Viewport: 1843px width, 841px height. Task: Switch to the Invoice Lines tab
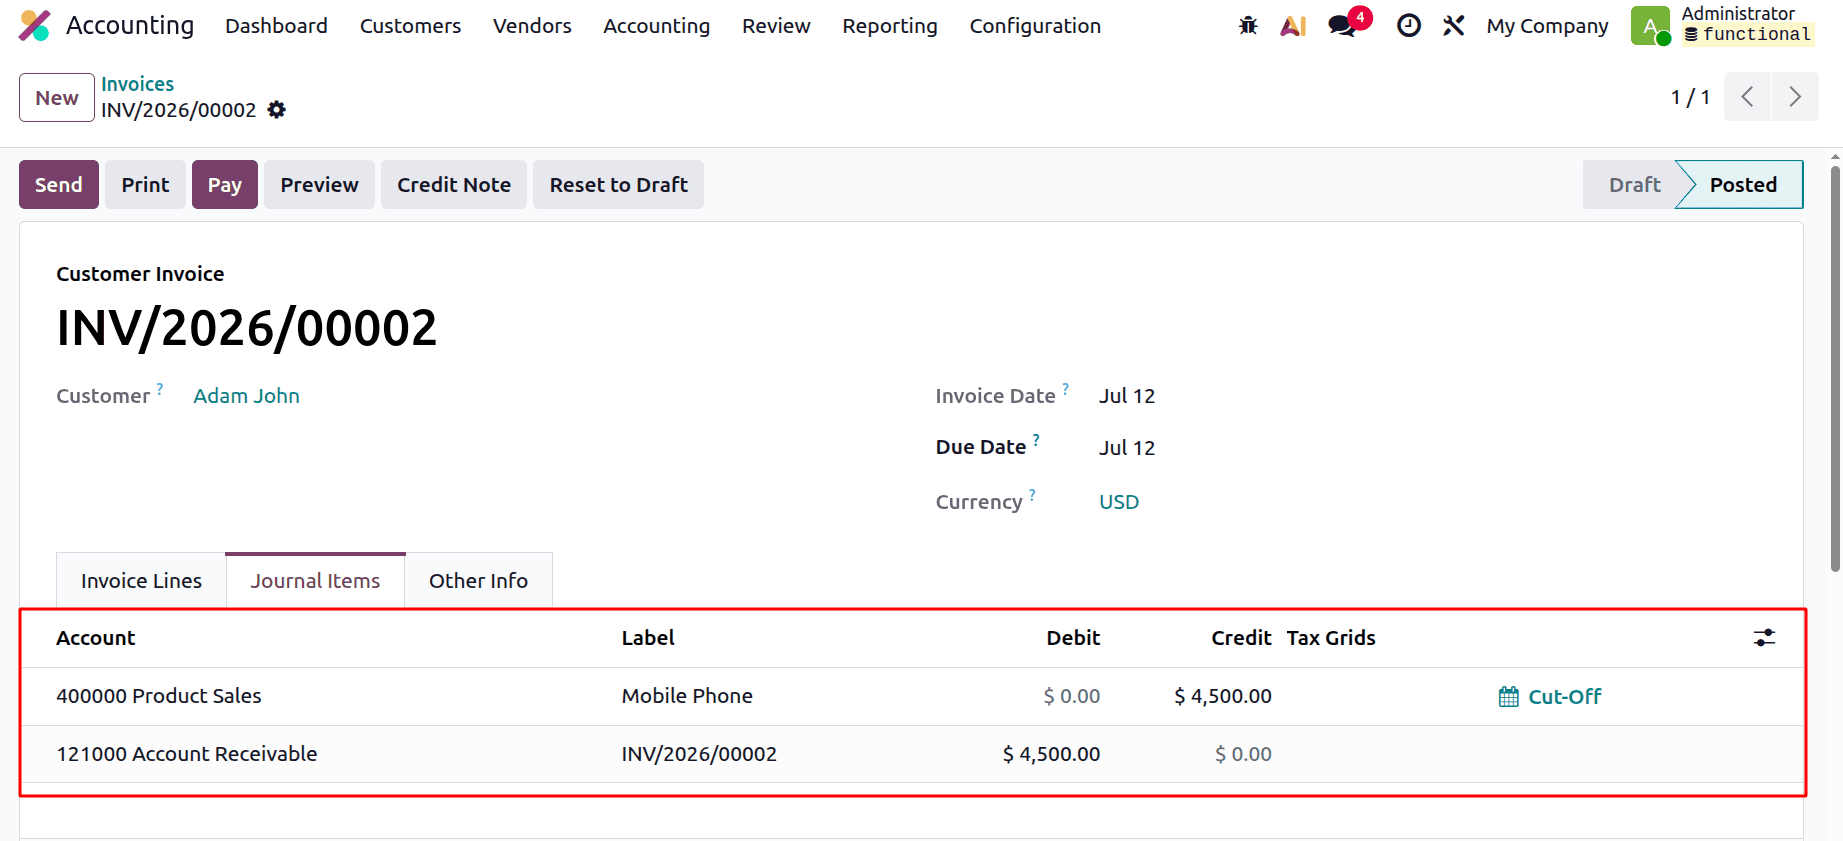(x=141, y=581)
